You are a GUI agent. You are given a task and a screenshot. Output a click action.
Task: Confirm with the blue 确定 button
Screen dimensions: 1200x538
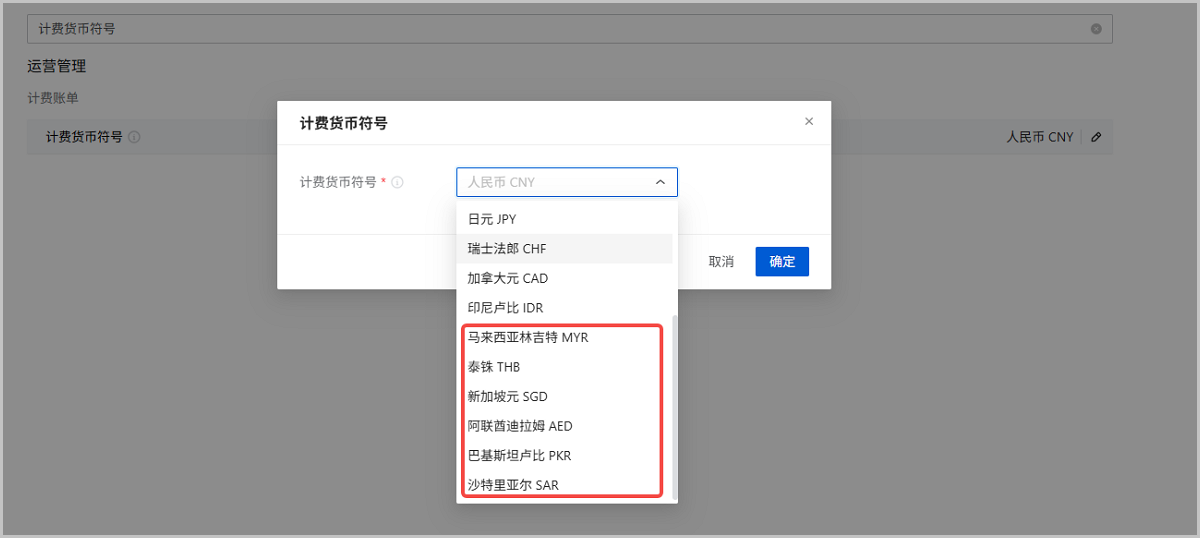click(782, 262)
